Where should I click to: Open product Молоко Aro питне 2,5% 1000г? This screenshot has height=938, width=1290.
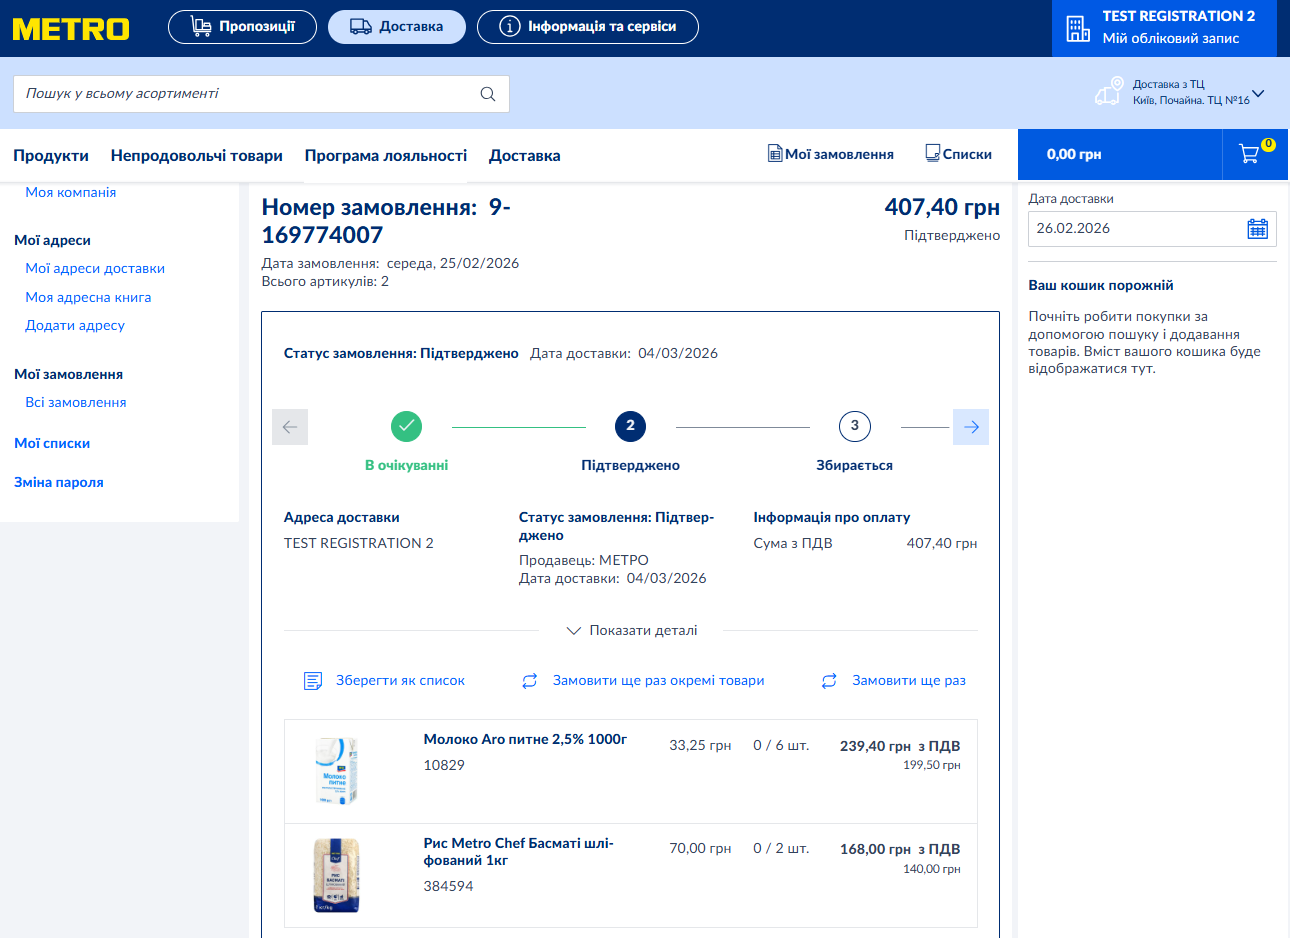(525, 740)
